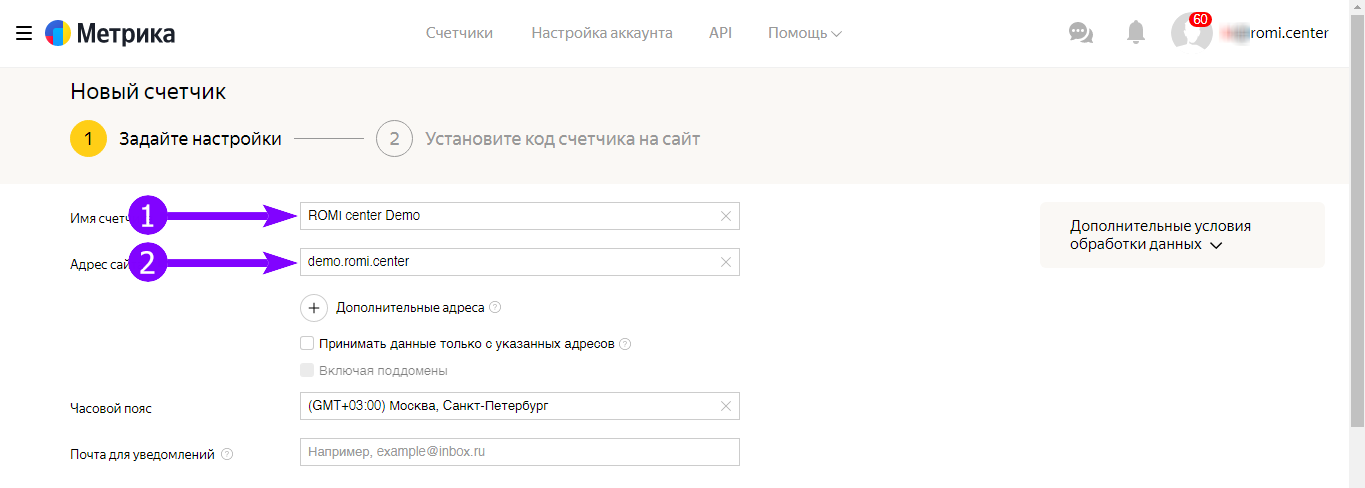Click the Почта для уведомлений label
1365x488 pixels.
click(142, 454)
